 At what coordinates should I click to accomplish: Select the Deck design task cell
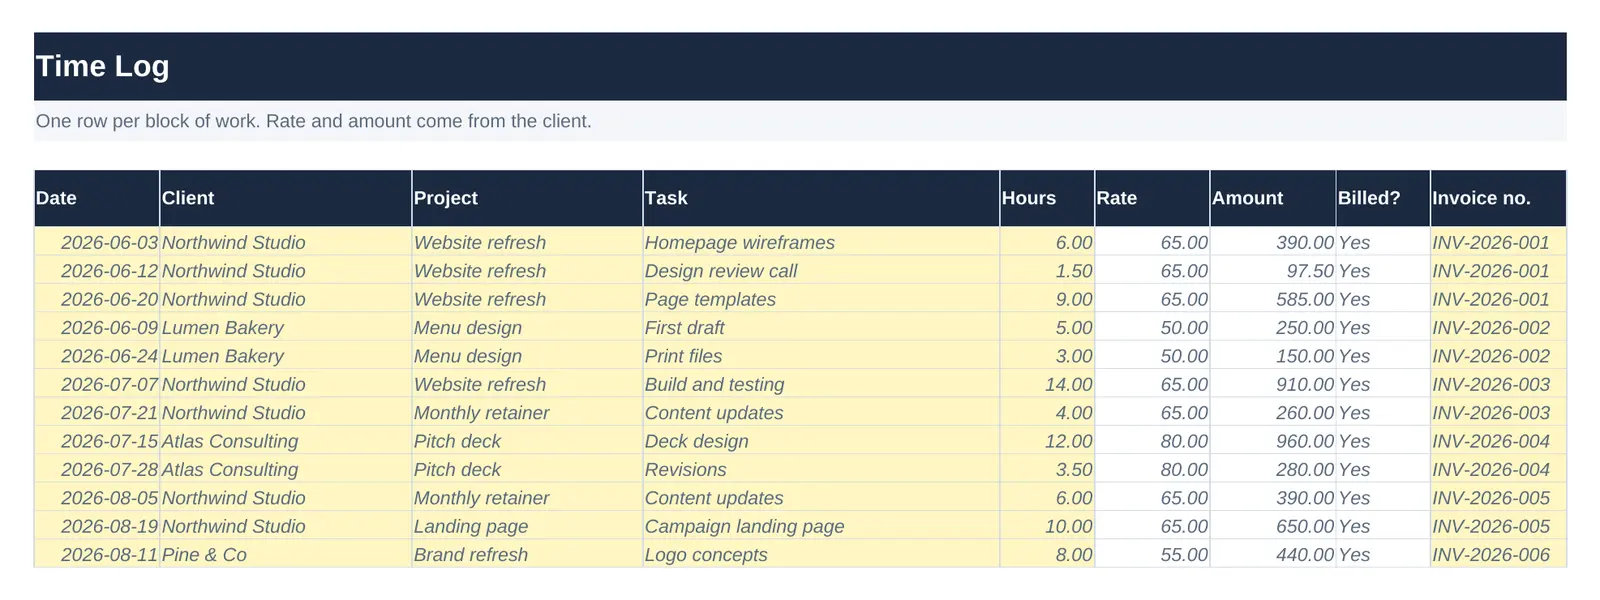point(821,441)
